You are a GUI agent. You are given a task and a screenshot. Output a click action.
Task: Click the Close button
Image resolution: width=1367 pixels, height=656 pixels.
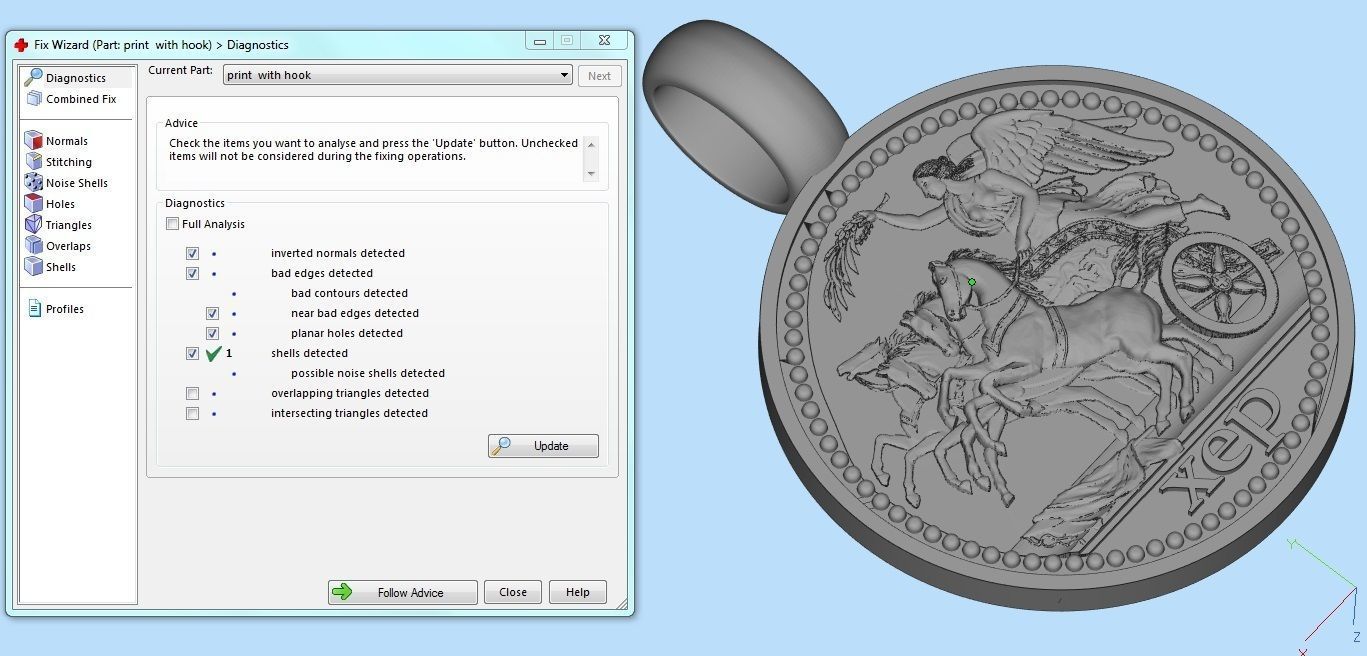pos(513,592)
